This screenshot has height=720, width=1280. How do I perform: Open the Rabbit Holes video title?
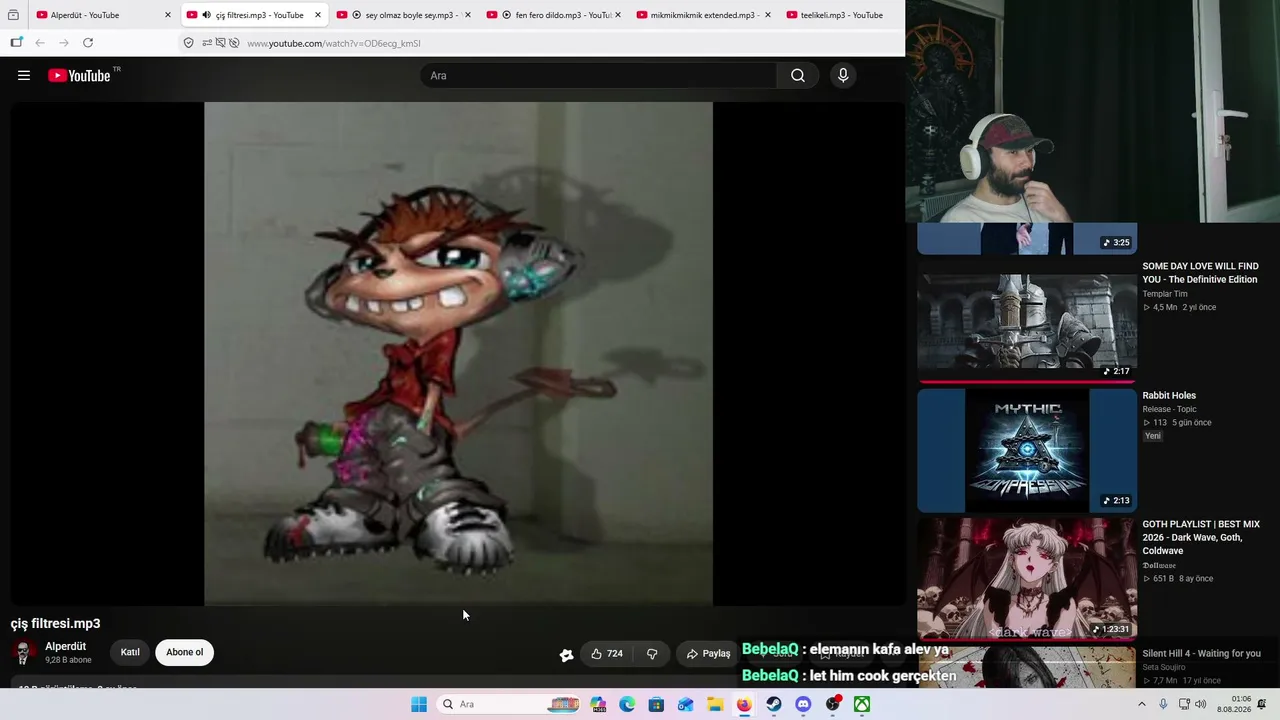pyautogui.click(x=1169, y=395)
